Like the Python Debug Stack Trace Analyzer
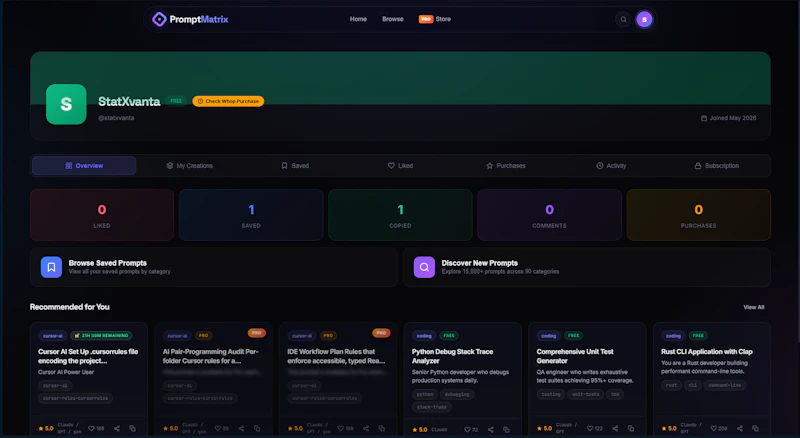 pos(471,429)
